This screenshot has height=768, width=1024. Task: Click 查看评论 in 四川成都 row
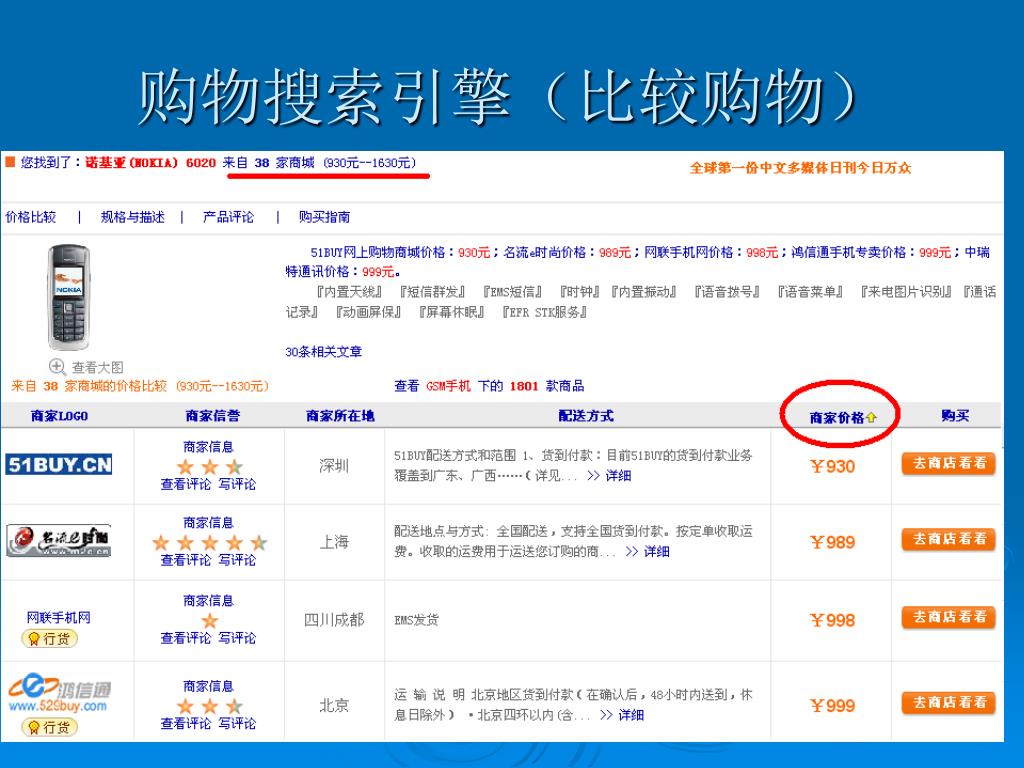(x=185, y=637)
